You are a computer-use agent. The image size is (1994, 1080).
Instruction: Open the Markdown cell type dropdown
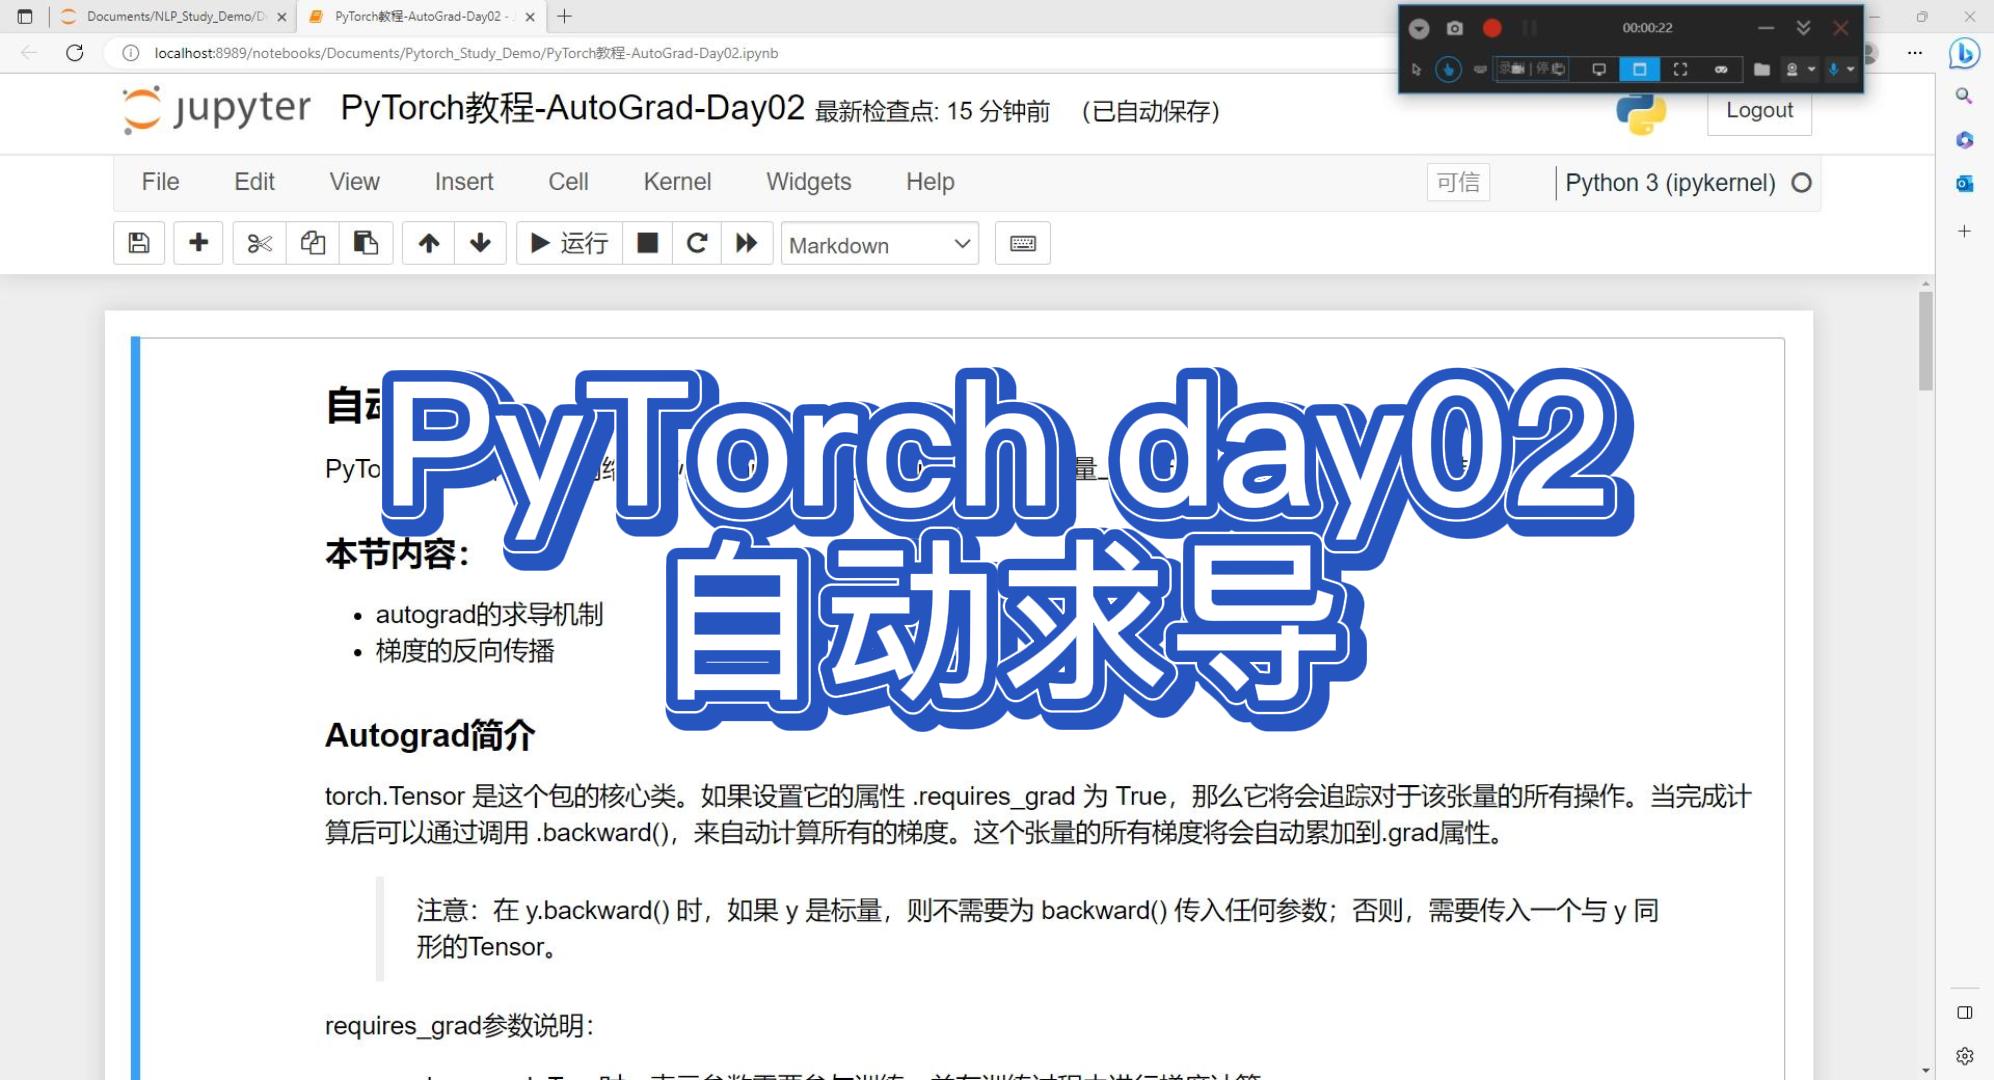click(x=878, y=244)
